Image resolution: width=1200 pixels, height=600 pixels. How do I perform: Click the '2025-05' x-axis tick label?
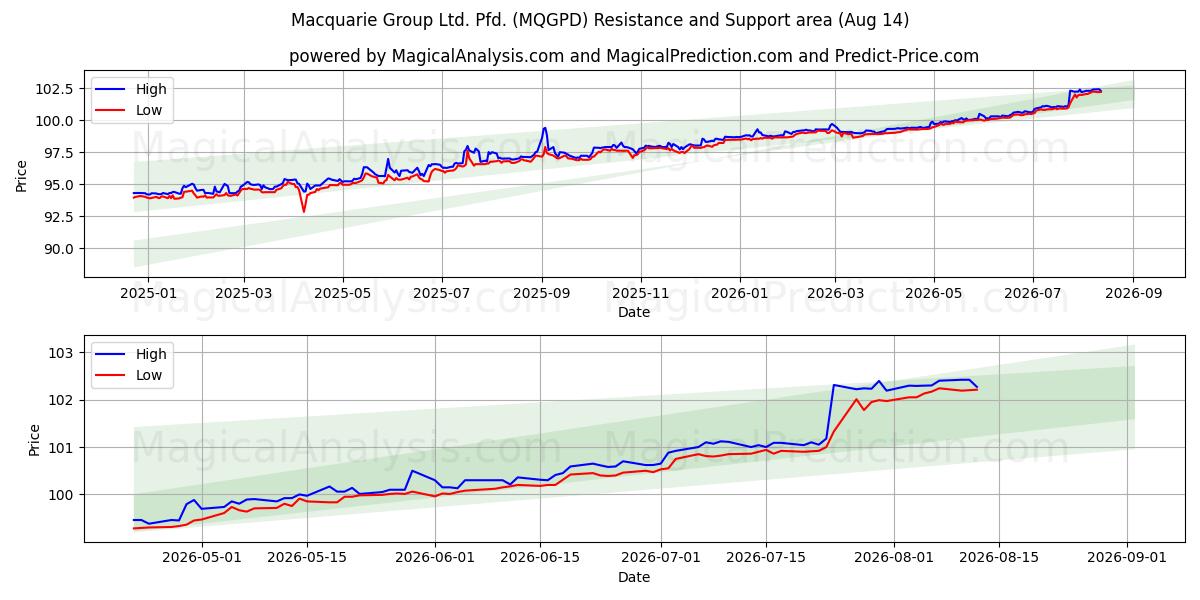(343, 293)
